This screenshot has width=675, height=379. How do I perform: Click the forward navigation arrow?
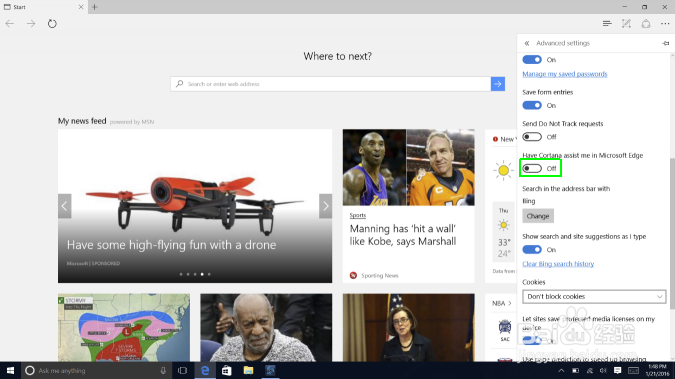tap(31, 24)
